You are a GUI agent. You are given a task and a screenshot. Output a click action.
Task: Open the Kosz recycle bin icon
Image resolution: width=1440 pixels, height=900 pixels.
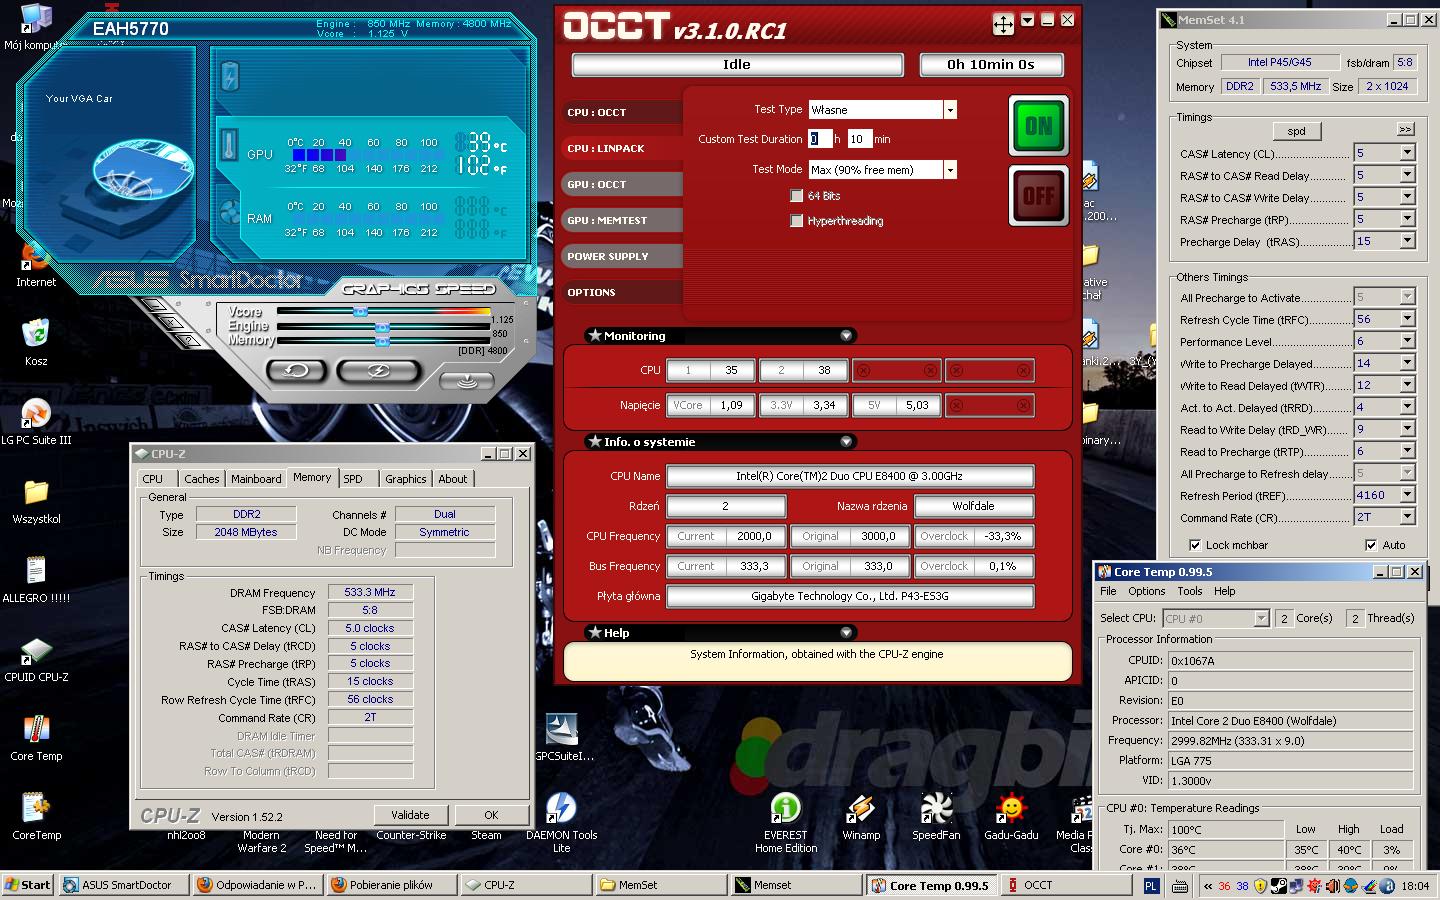click(x=36, y=334)
